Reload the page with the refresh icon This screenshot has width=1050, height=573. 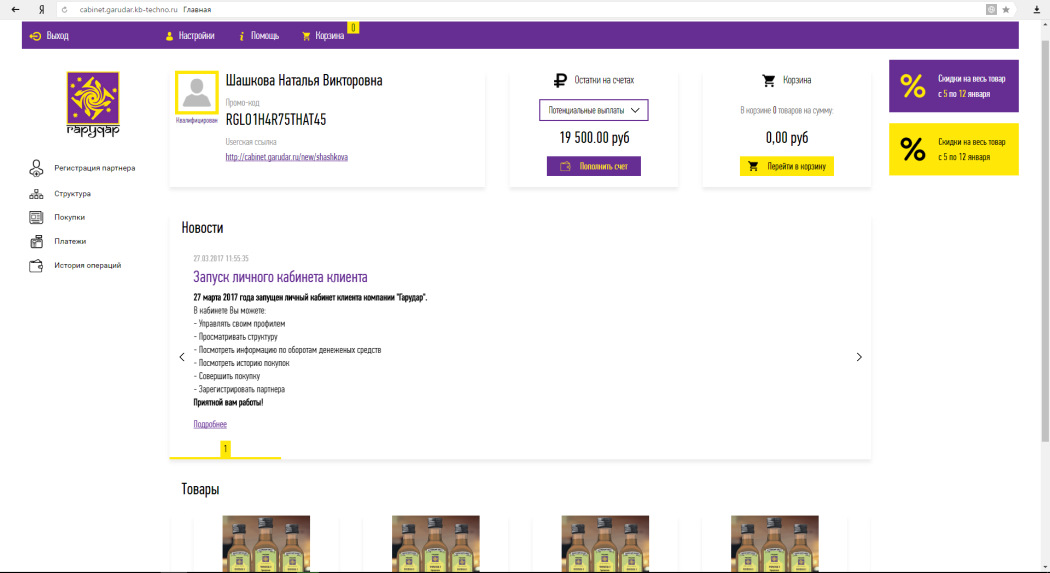64,9
